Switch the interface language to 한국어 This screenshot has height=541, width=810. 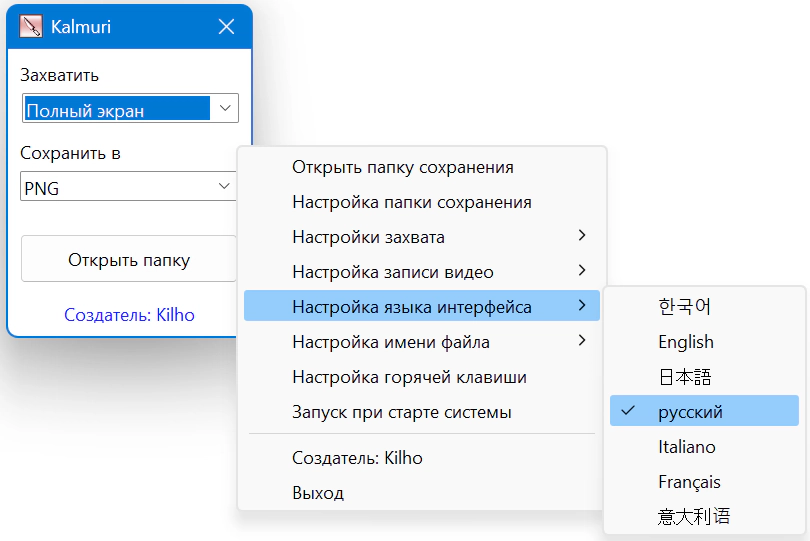tap(684, 306)
